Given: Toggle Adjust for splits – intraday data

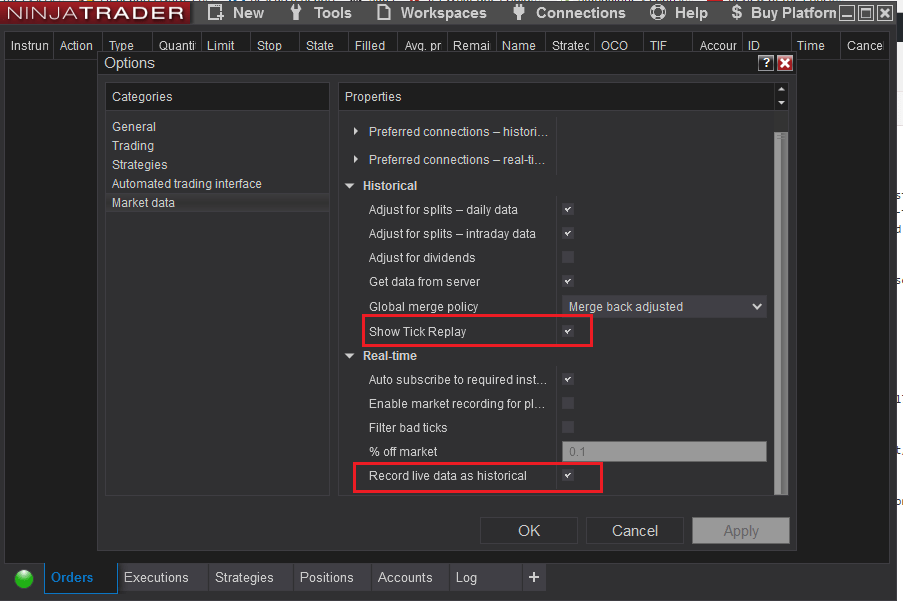Looking at the screenshot, I should [x=568, y=233].
